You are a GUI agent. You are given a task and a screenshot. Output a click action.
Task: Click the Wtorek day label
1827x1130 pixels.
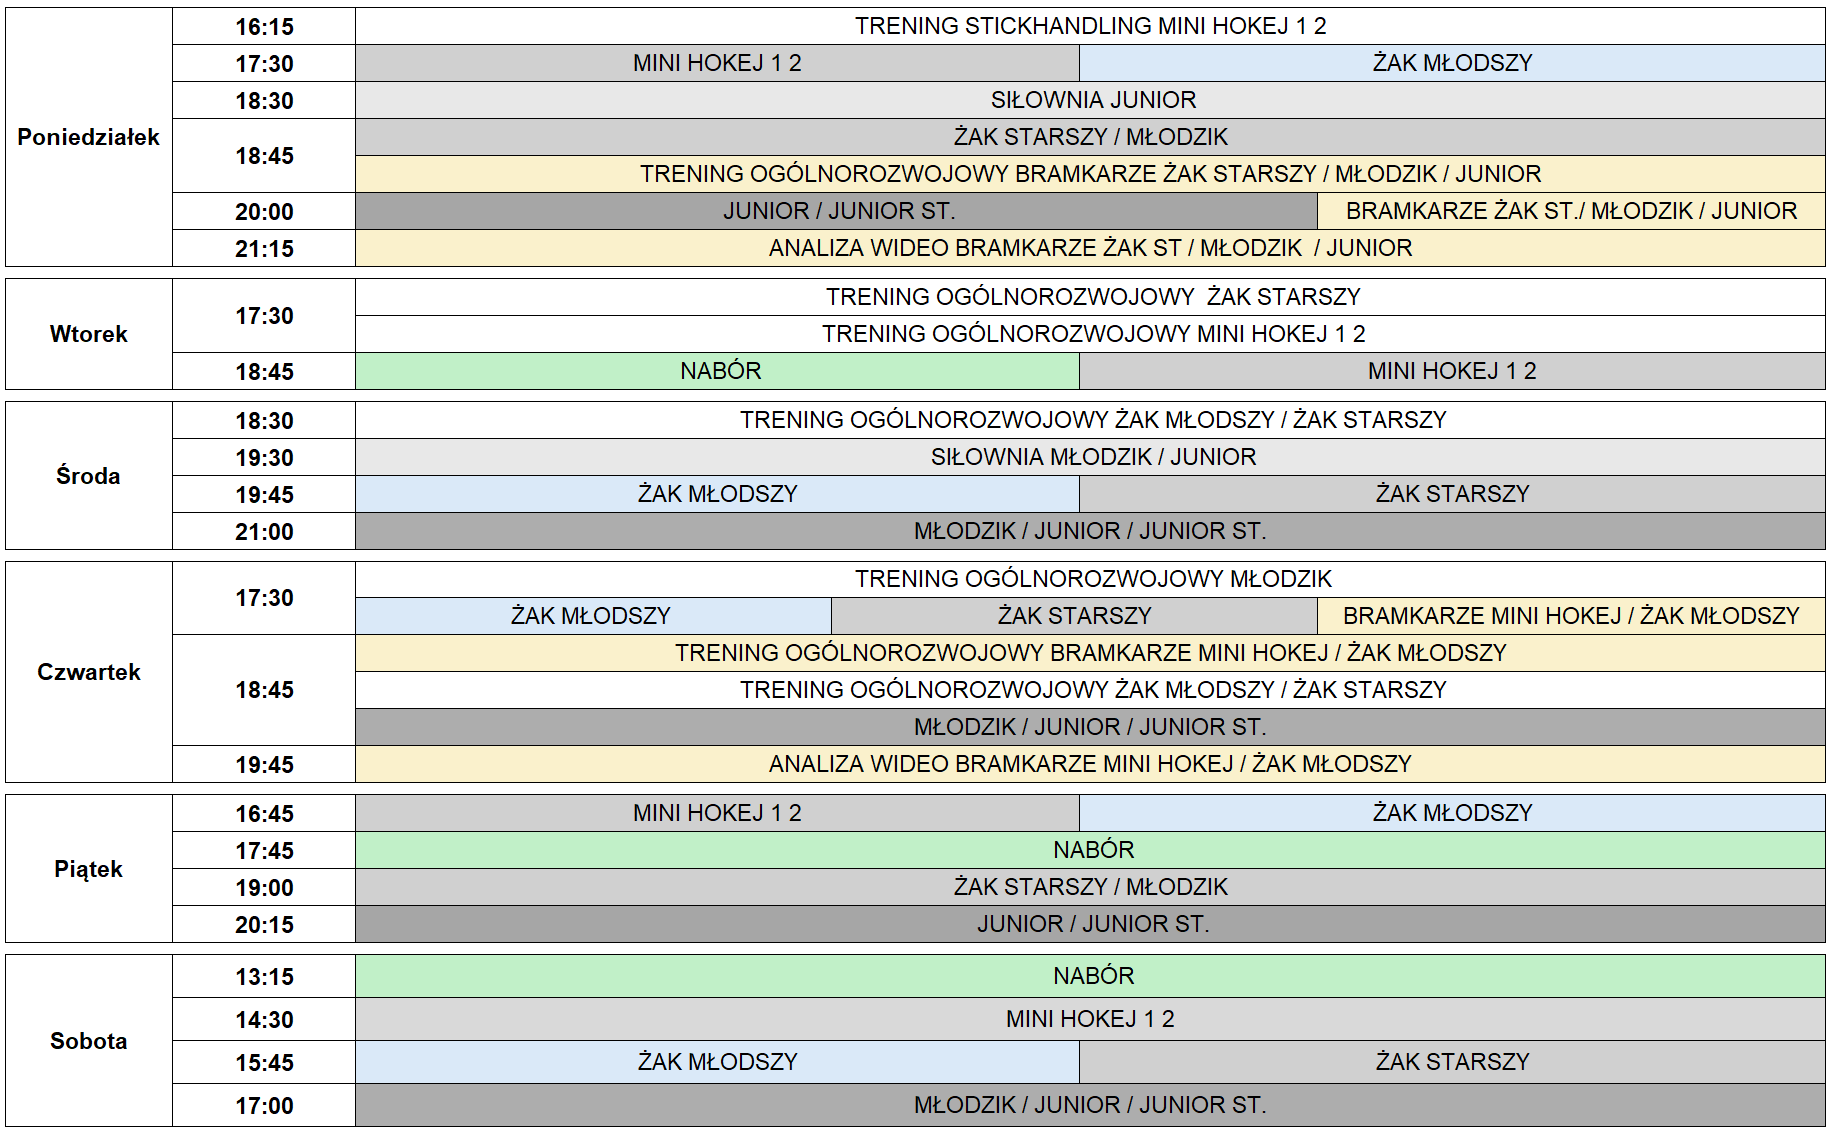[x=88, y=334]
